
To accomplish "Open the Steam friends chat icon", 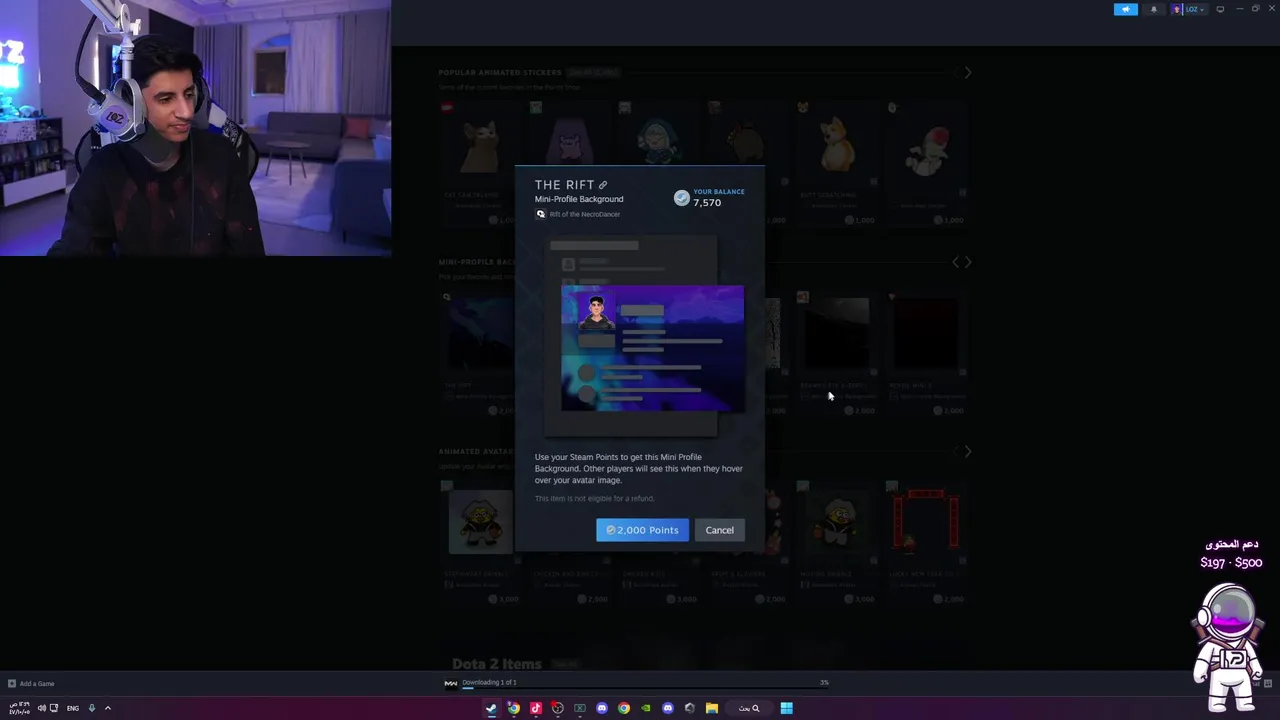I will click(x=1268, y=684).
